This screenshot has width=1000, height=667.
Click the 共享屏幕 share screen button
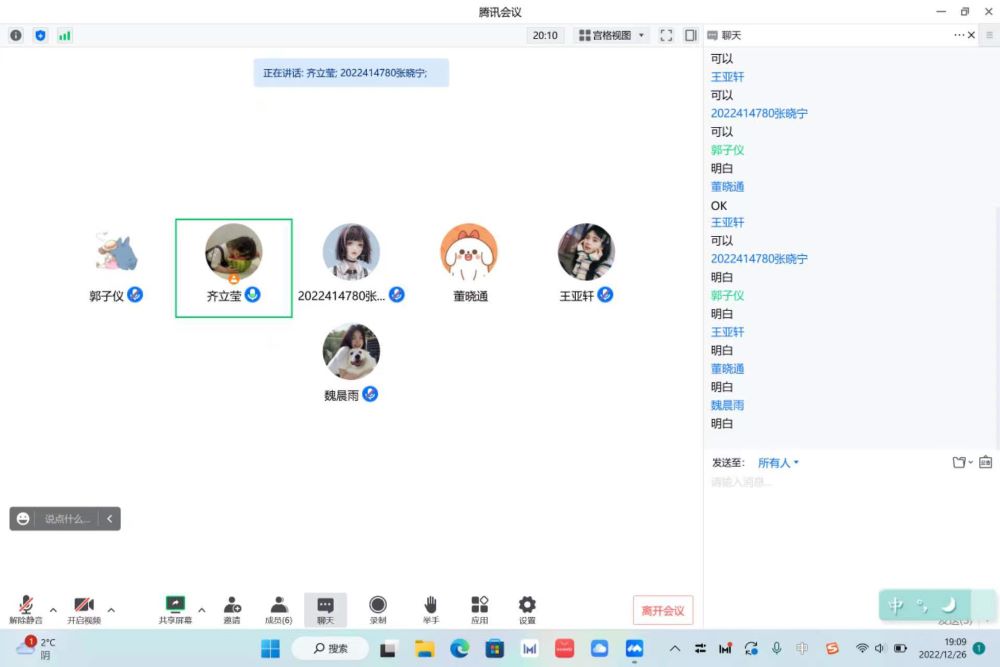(x=175, y=609)
